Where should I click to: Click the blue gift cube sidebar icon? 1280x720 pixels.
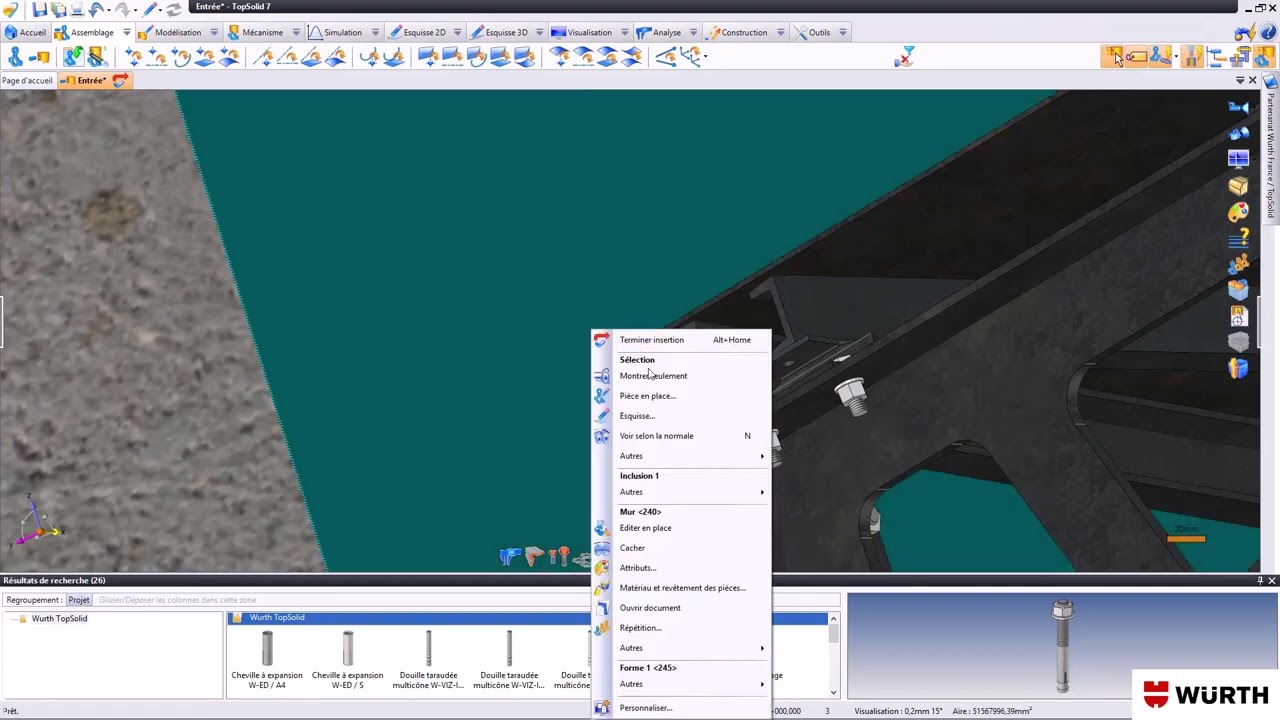click(x=1239, y=369)
